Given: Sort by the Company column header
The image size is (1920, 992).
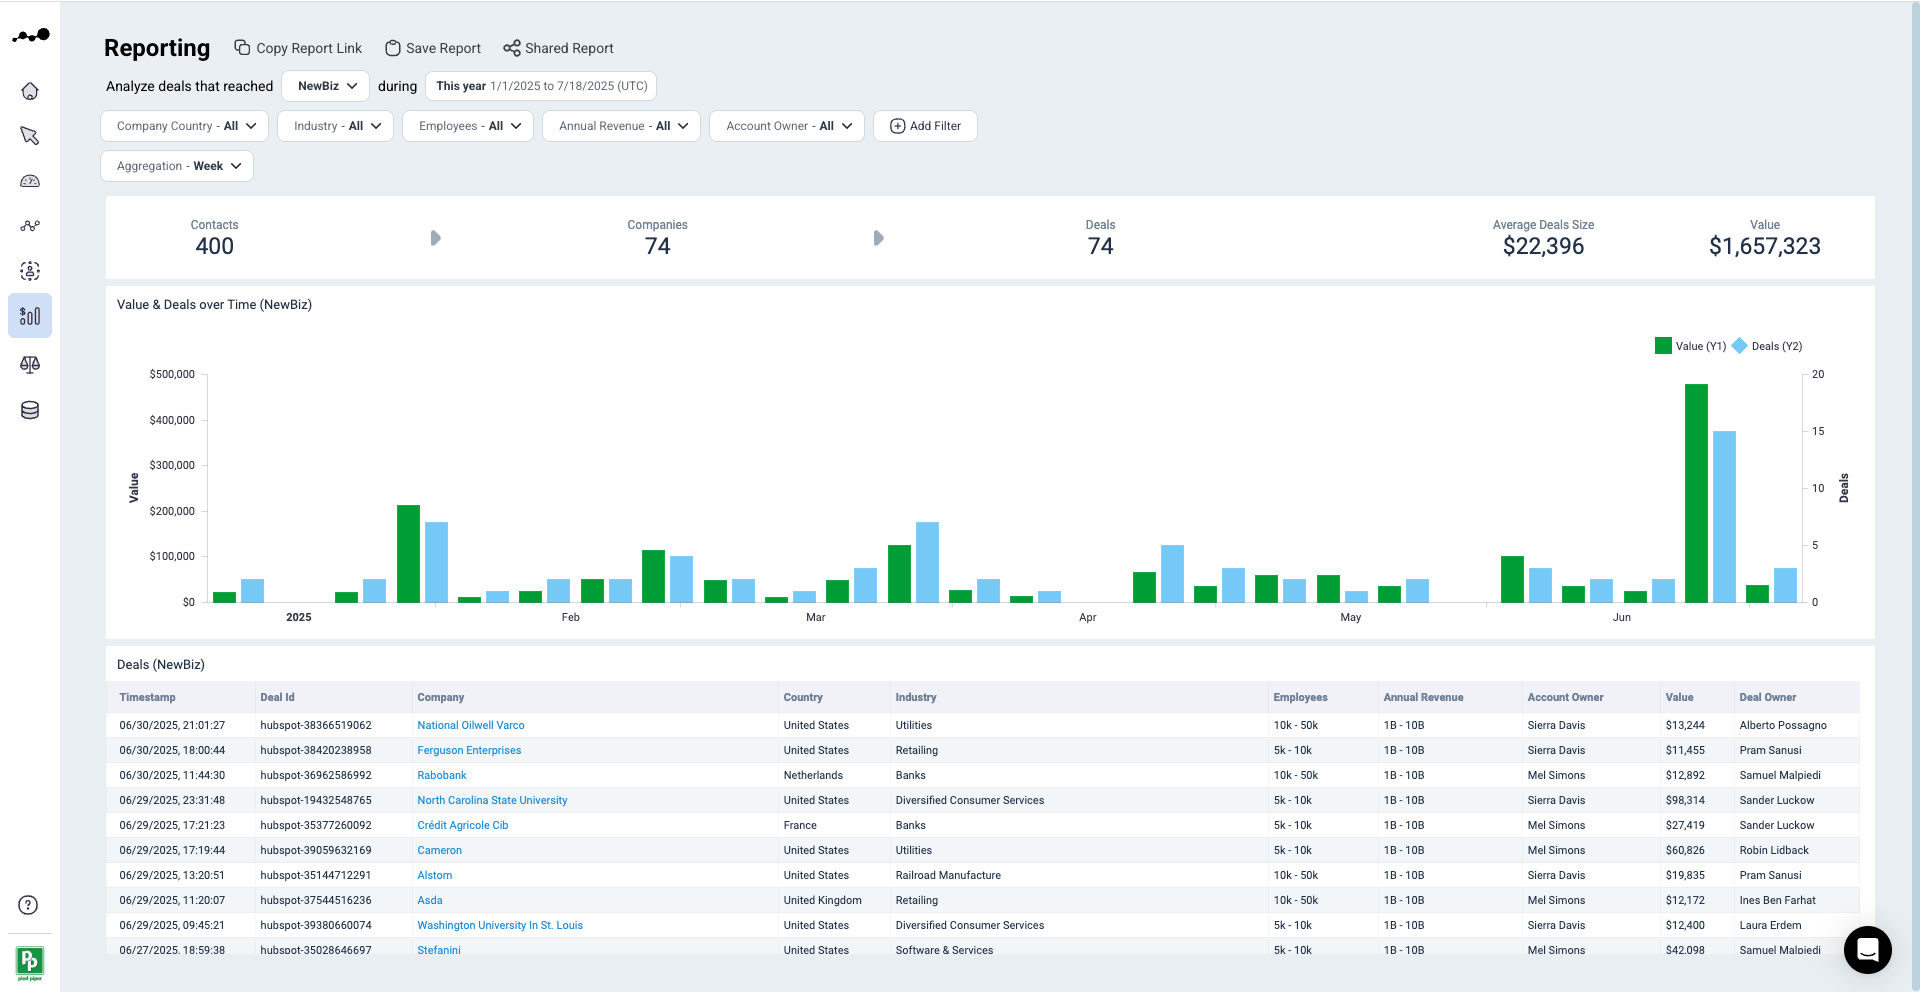Looking at the screenshot, I should [441, 697].
